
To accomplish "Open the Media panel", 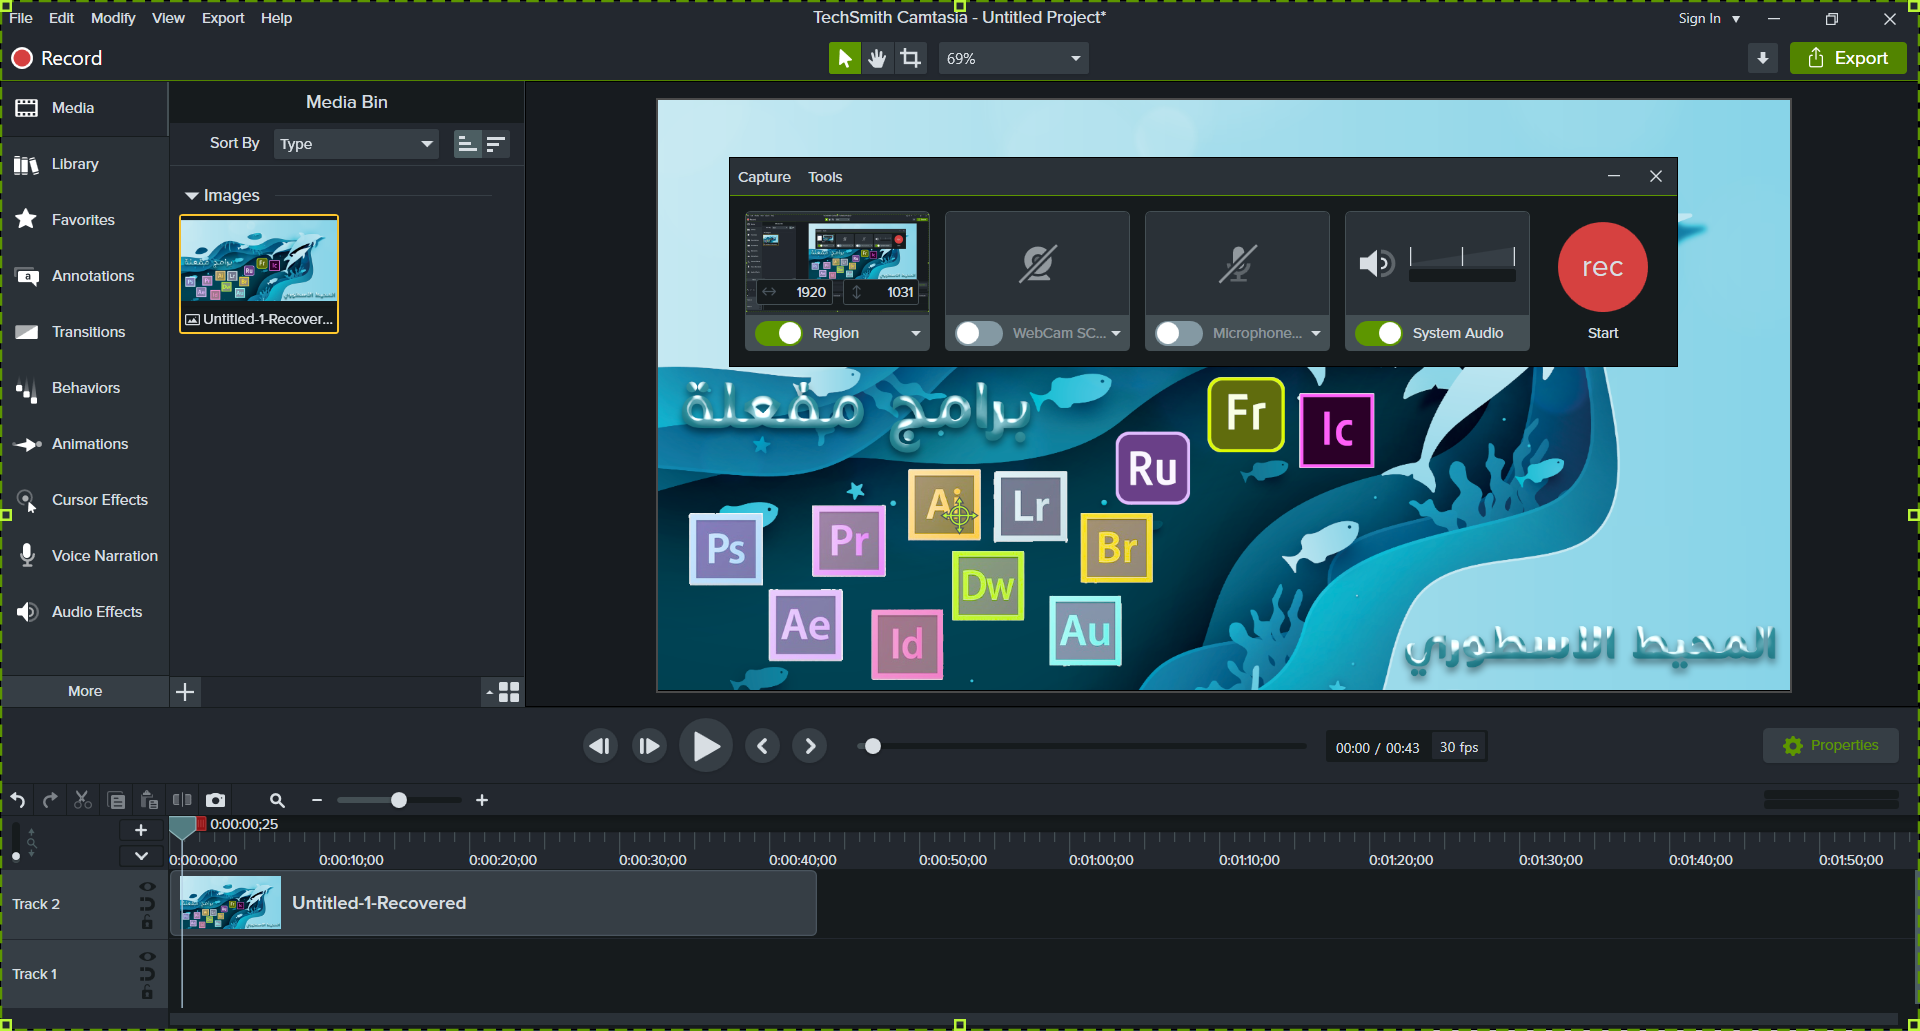I will [84, 108].
